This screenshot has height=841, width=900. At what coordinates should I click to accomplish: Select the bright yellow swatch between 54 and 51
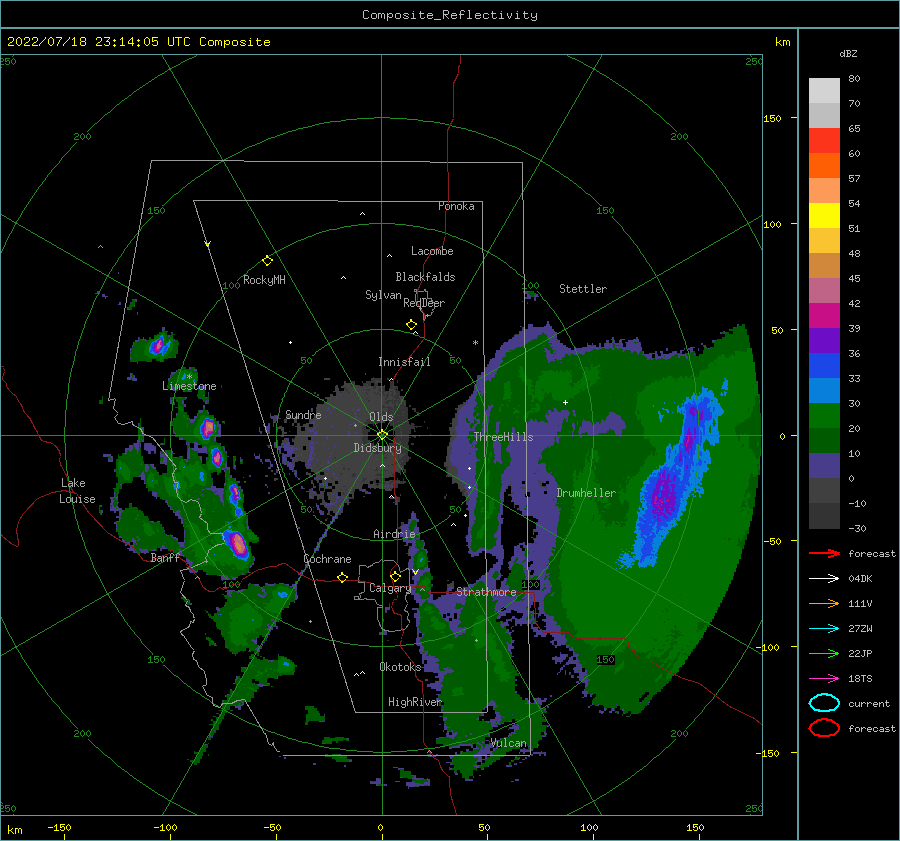pyautogui.click(x=824, y=216)
